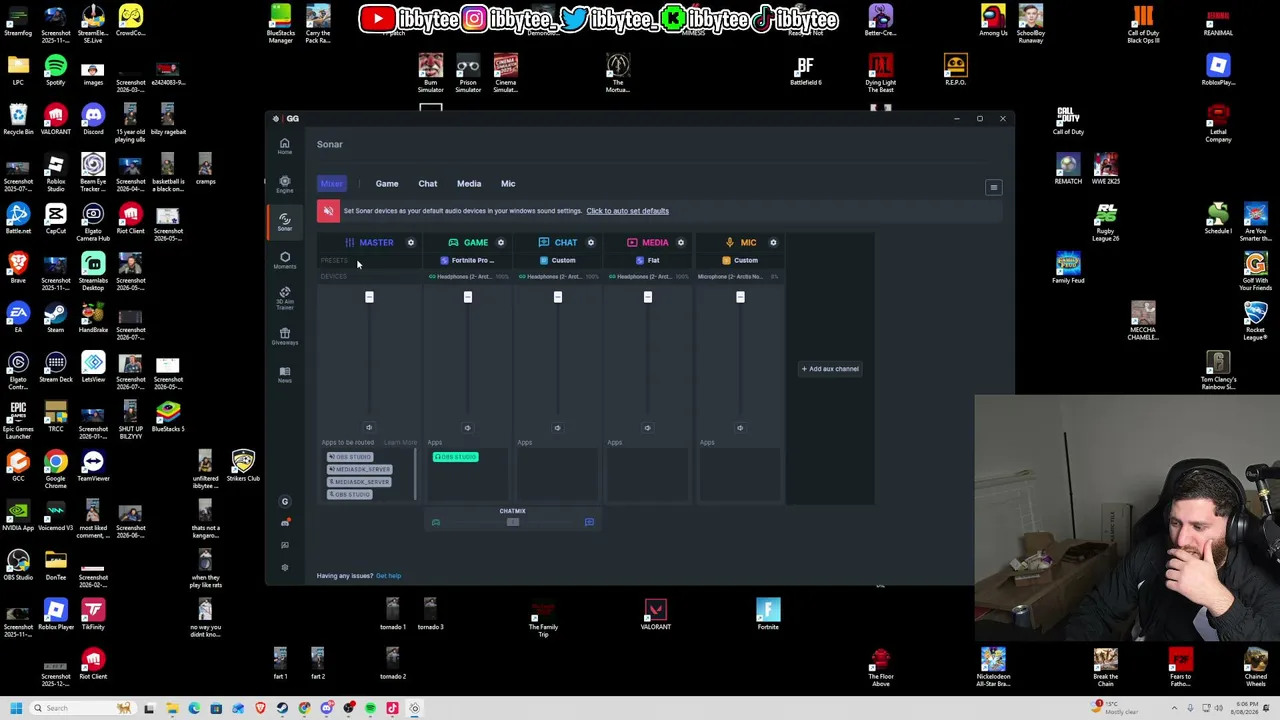The height and width of the screenshot is (720, 1280).
Task: Open Engine in the GG sidebar
Action: [x=285, y=185]
